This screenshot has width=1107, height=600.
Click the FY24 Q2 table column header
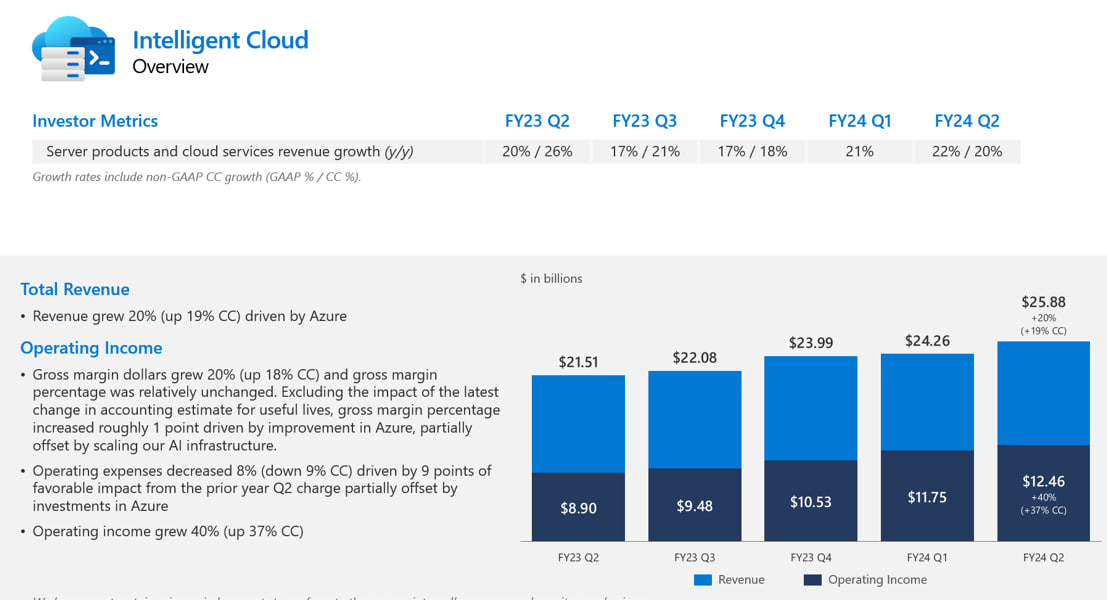click(x=967, y=121)
